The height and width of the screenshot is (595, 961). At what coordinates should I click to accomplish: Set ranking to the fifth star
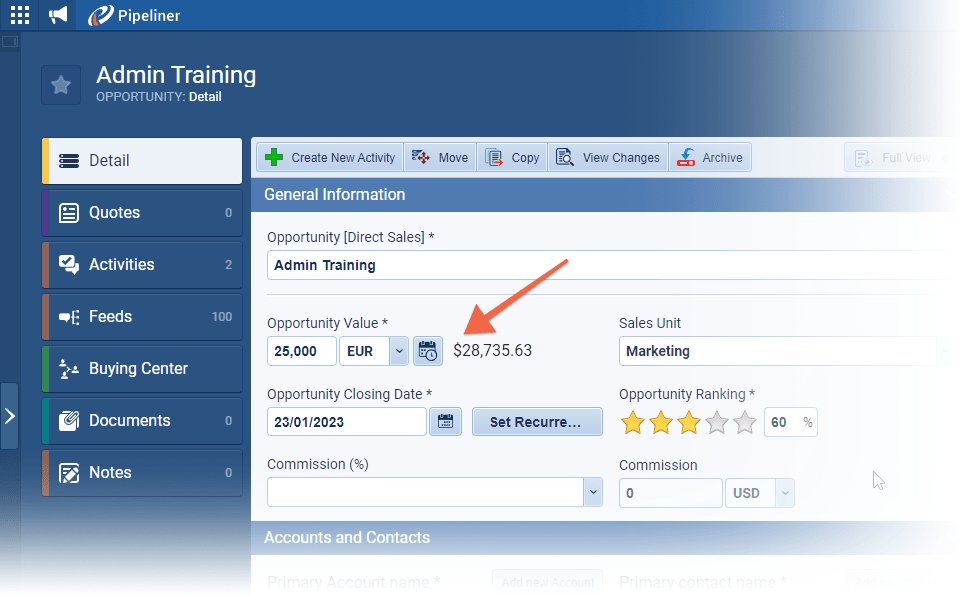click(x=745, y=423)
